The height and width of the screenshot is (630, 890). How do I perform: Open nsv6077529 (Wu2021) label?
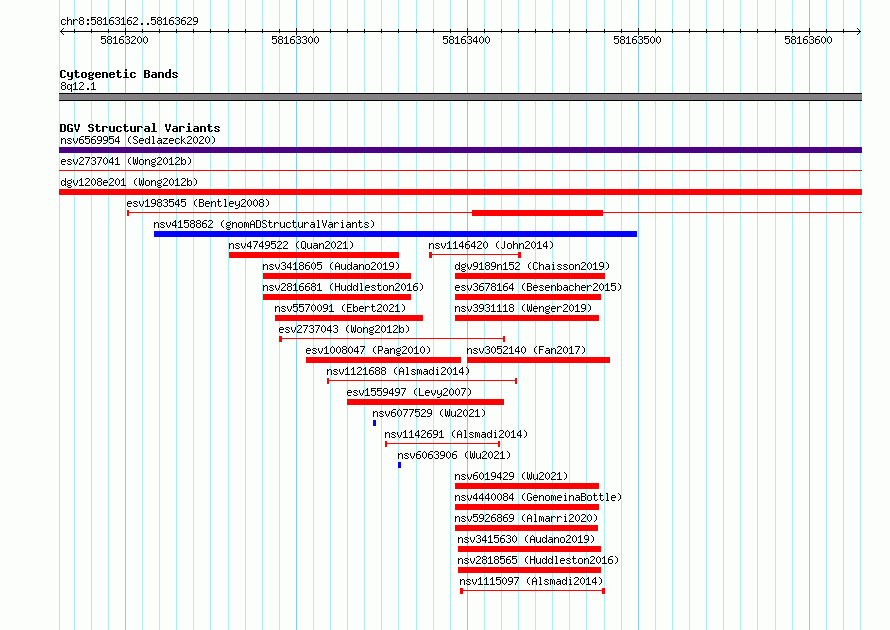[x=429, y=413]
